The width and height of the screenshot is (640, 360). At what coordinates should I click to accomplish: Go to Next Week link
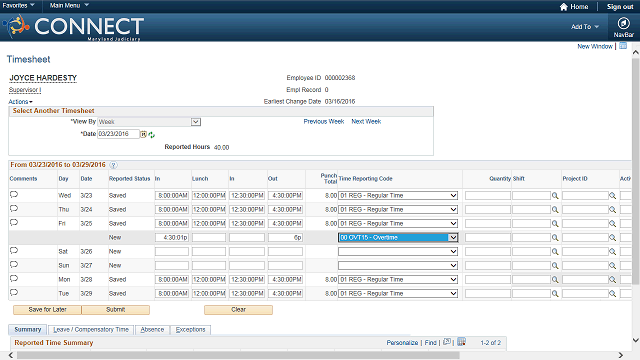click(366, 121)
